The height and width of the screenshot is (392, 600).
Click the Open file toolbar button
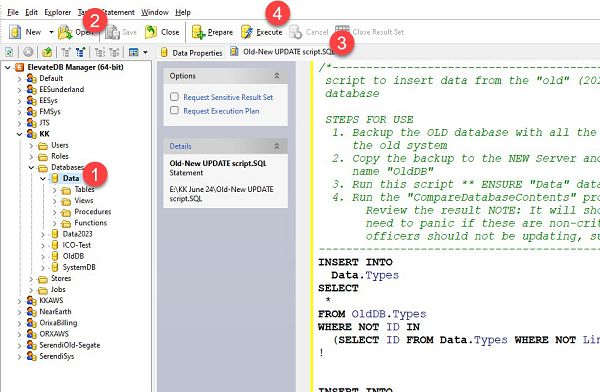click(x=76, y=32)
